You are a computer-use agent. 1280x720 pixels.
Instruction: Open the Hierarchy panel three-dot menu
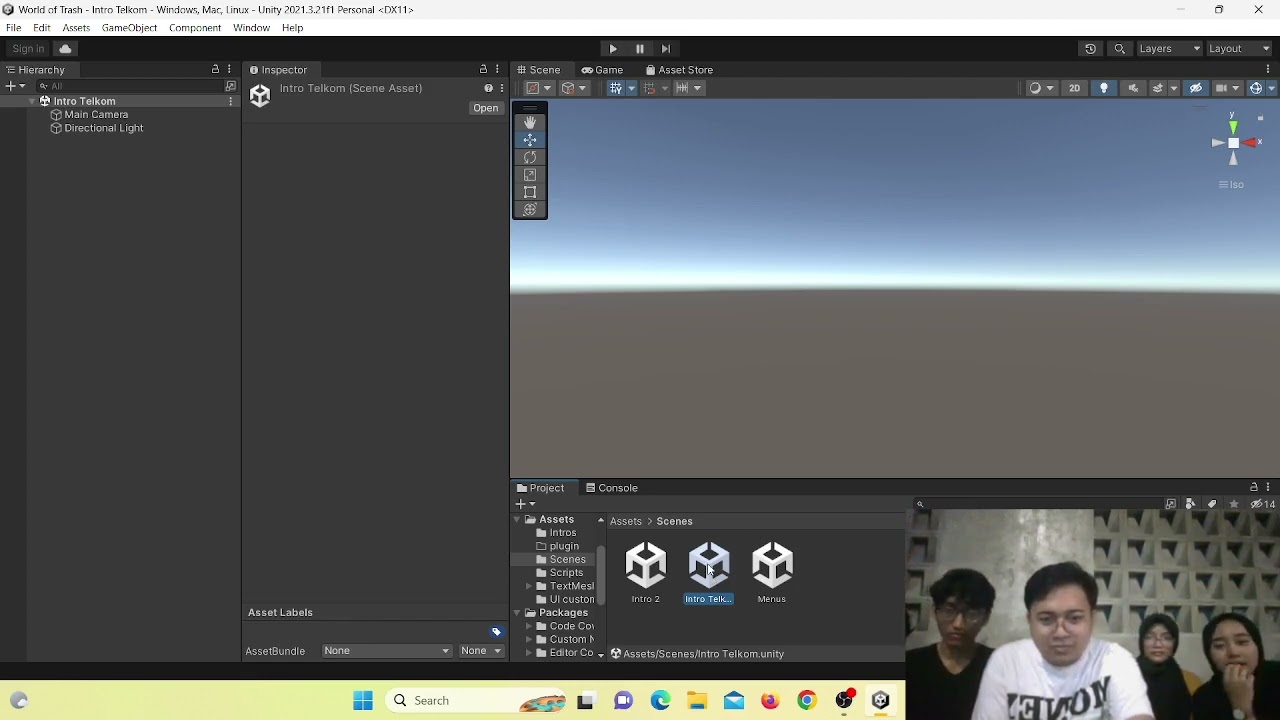tap(229, 70)
